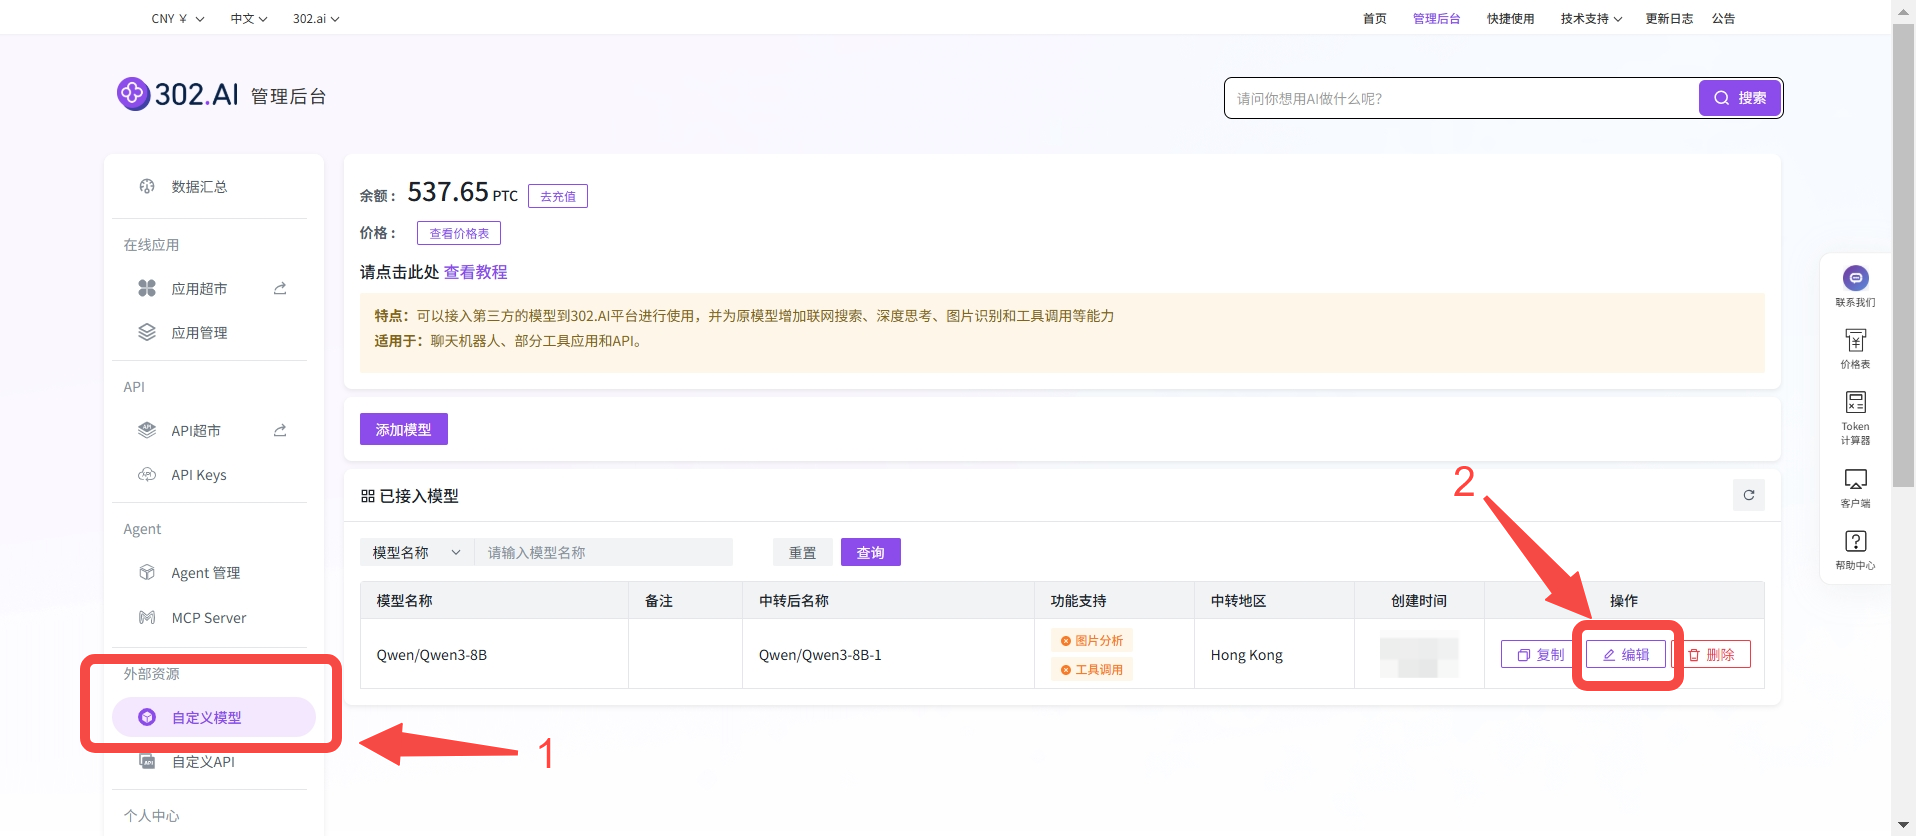Click share icon next to 应用超市
Image resolution: width=1916 pixels, height=836 pixels.
click(x=280, y=288)
